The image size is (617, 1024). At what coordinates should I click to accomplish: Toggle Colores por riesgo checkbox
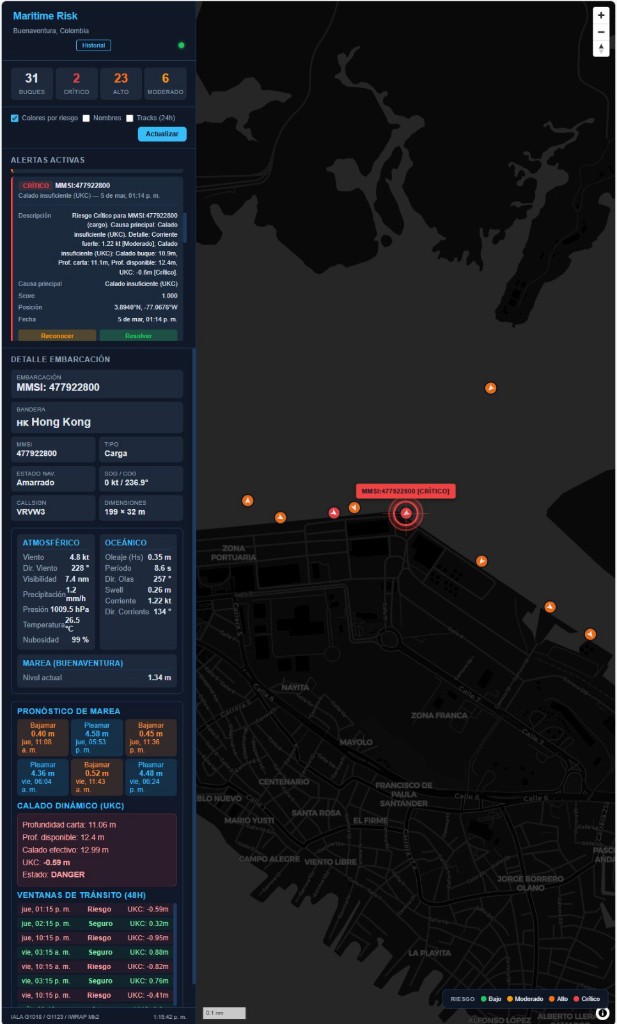coord(15,118)
